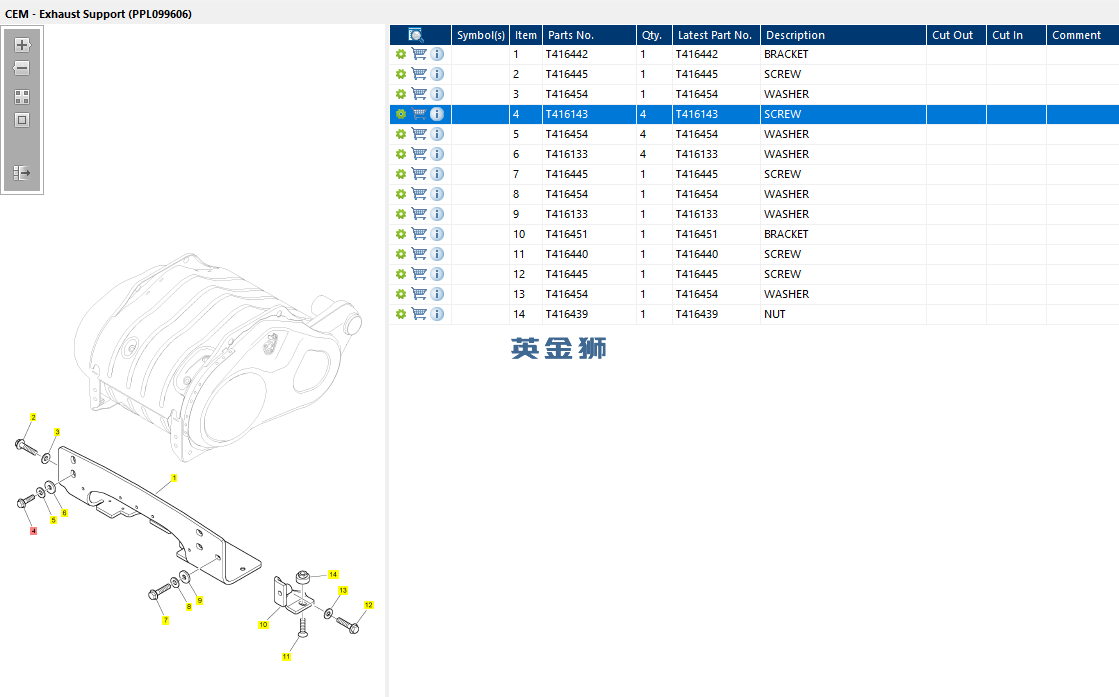The height and width of the screenshot is (697, 1119).
Task: Add item 10 T416451 BRACKET to cart
Action: [x=419, y=234]
